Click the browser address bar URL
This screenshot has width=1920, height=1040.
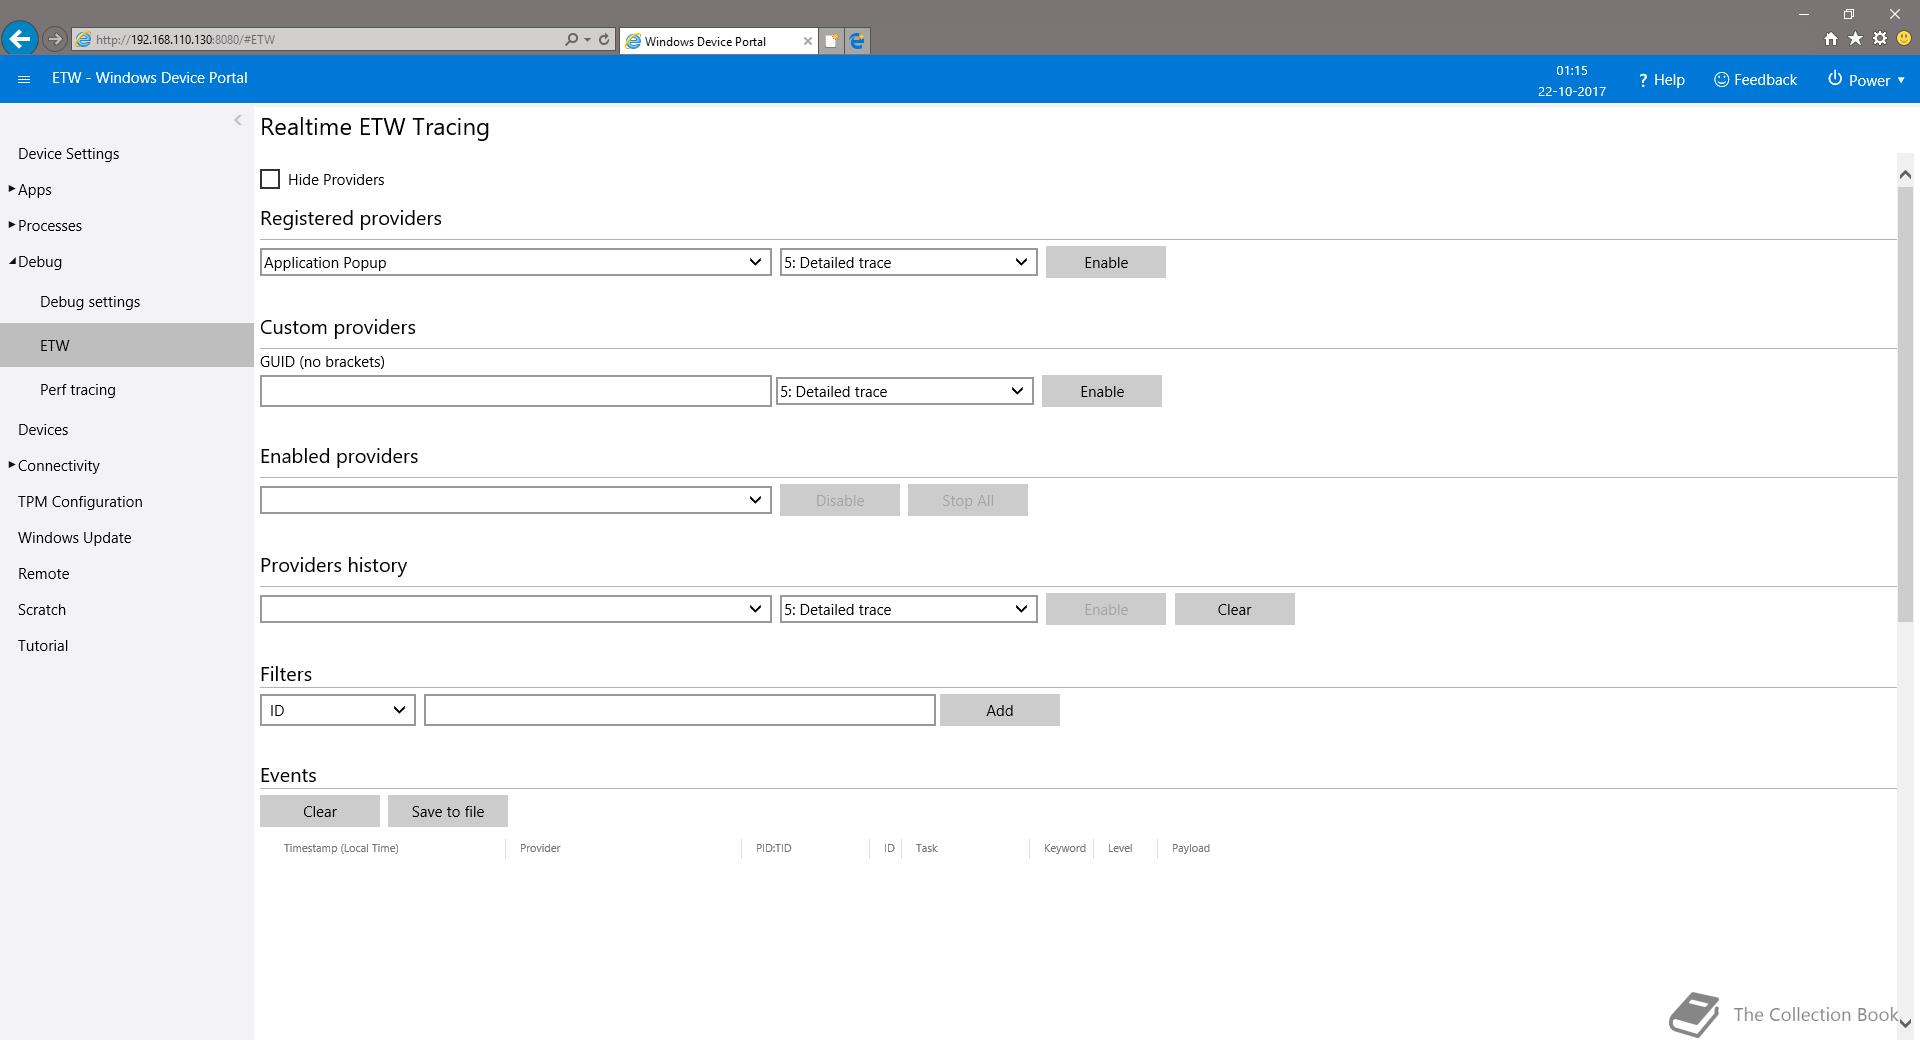click(x=185, y=39)
